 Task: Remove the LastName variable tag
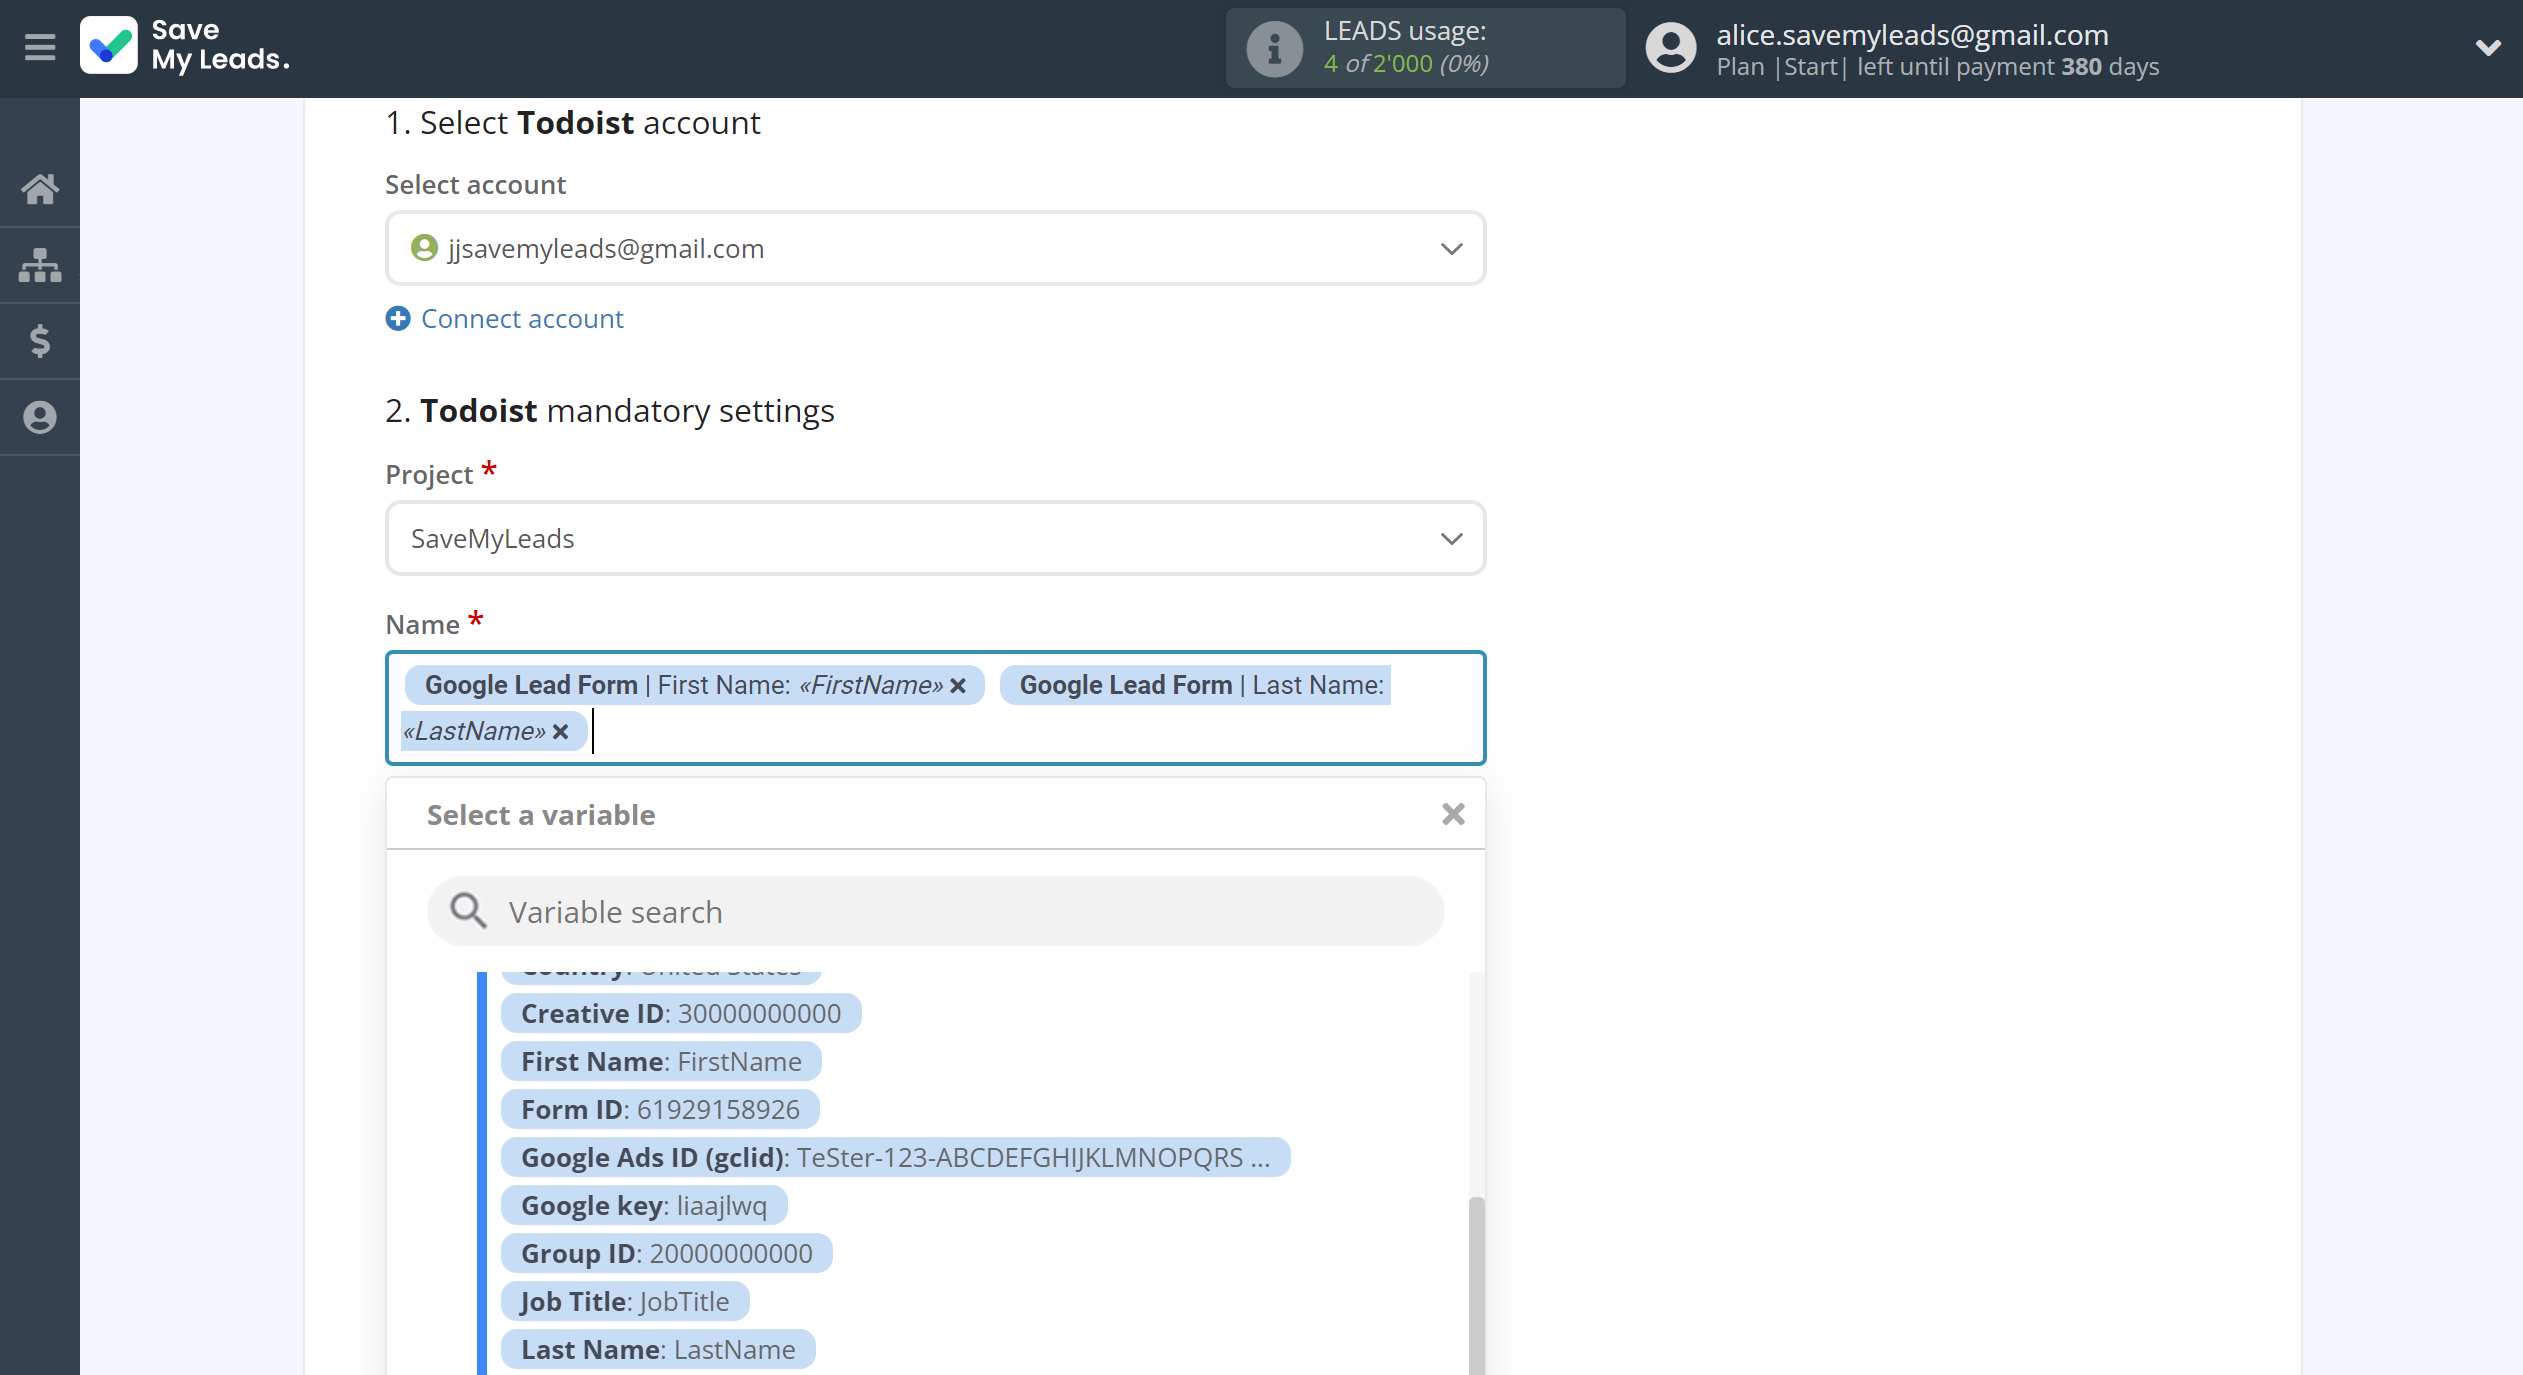click(561, 731)
